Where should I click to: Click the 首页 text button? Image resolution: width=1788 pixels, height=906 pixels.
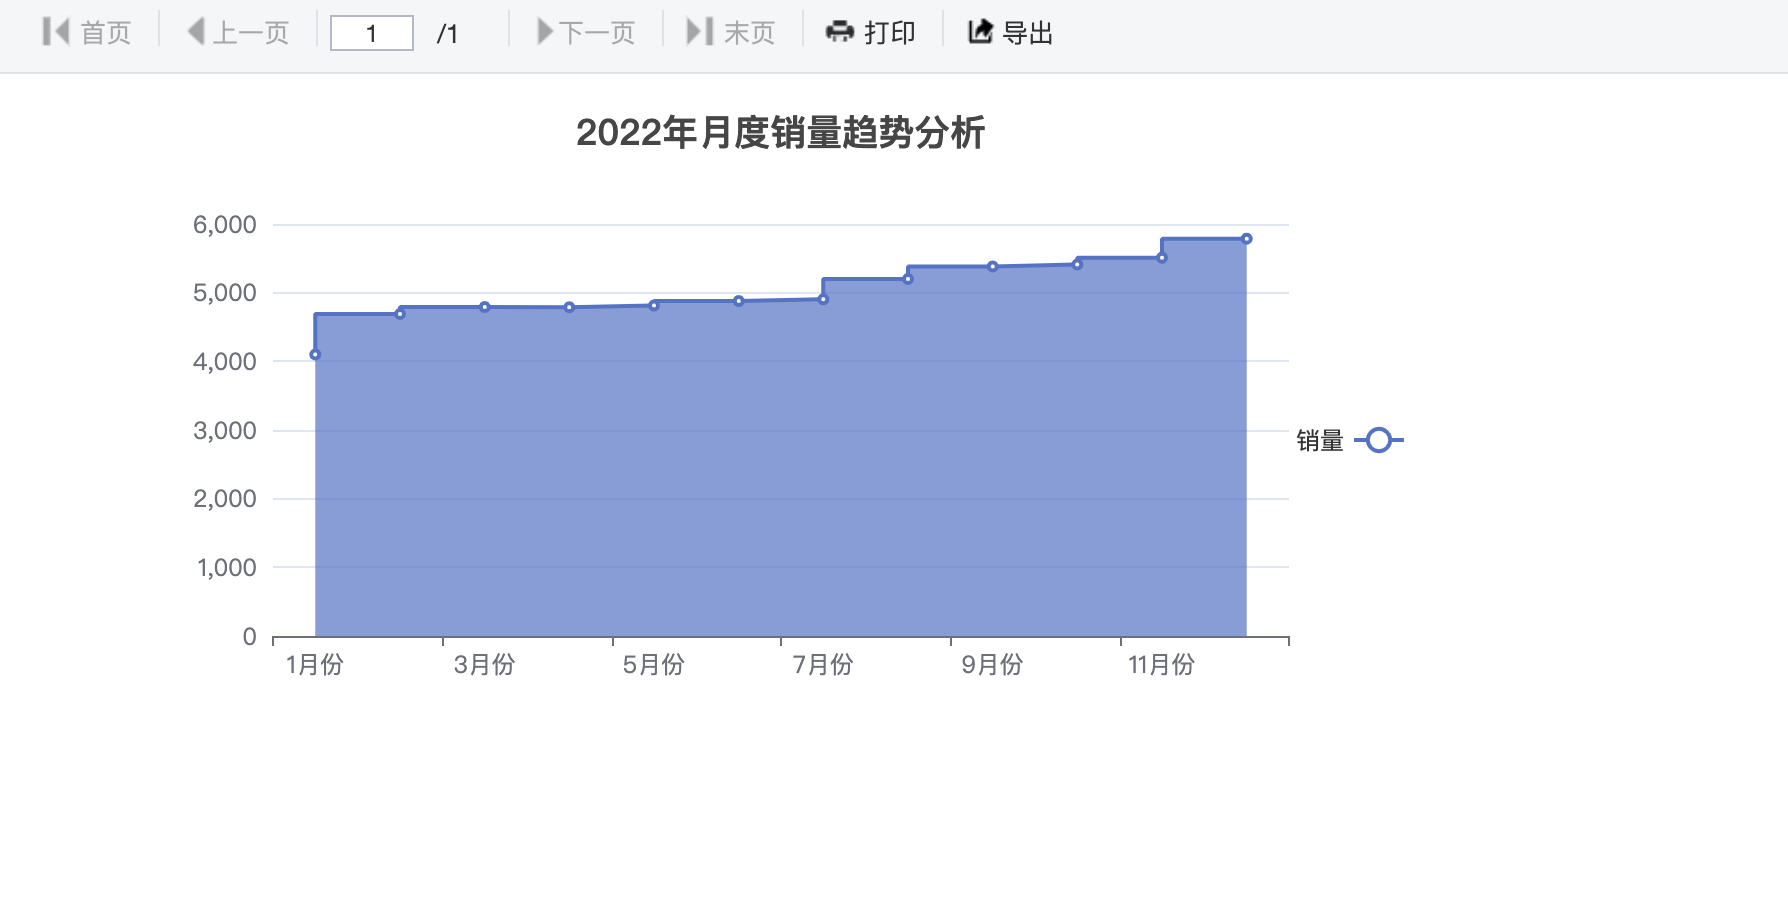point(106,33)
